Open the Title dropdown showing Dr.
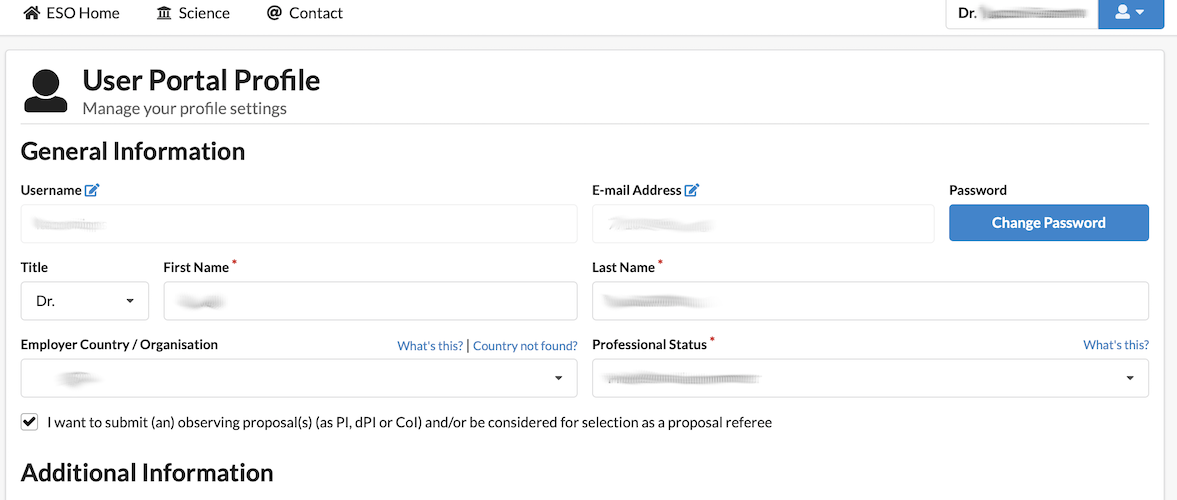 tap(84, 301)
